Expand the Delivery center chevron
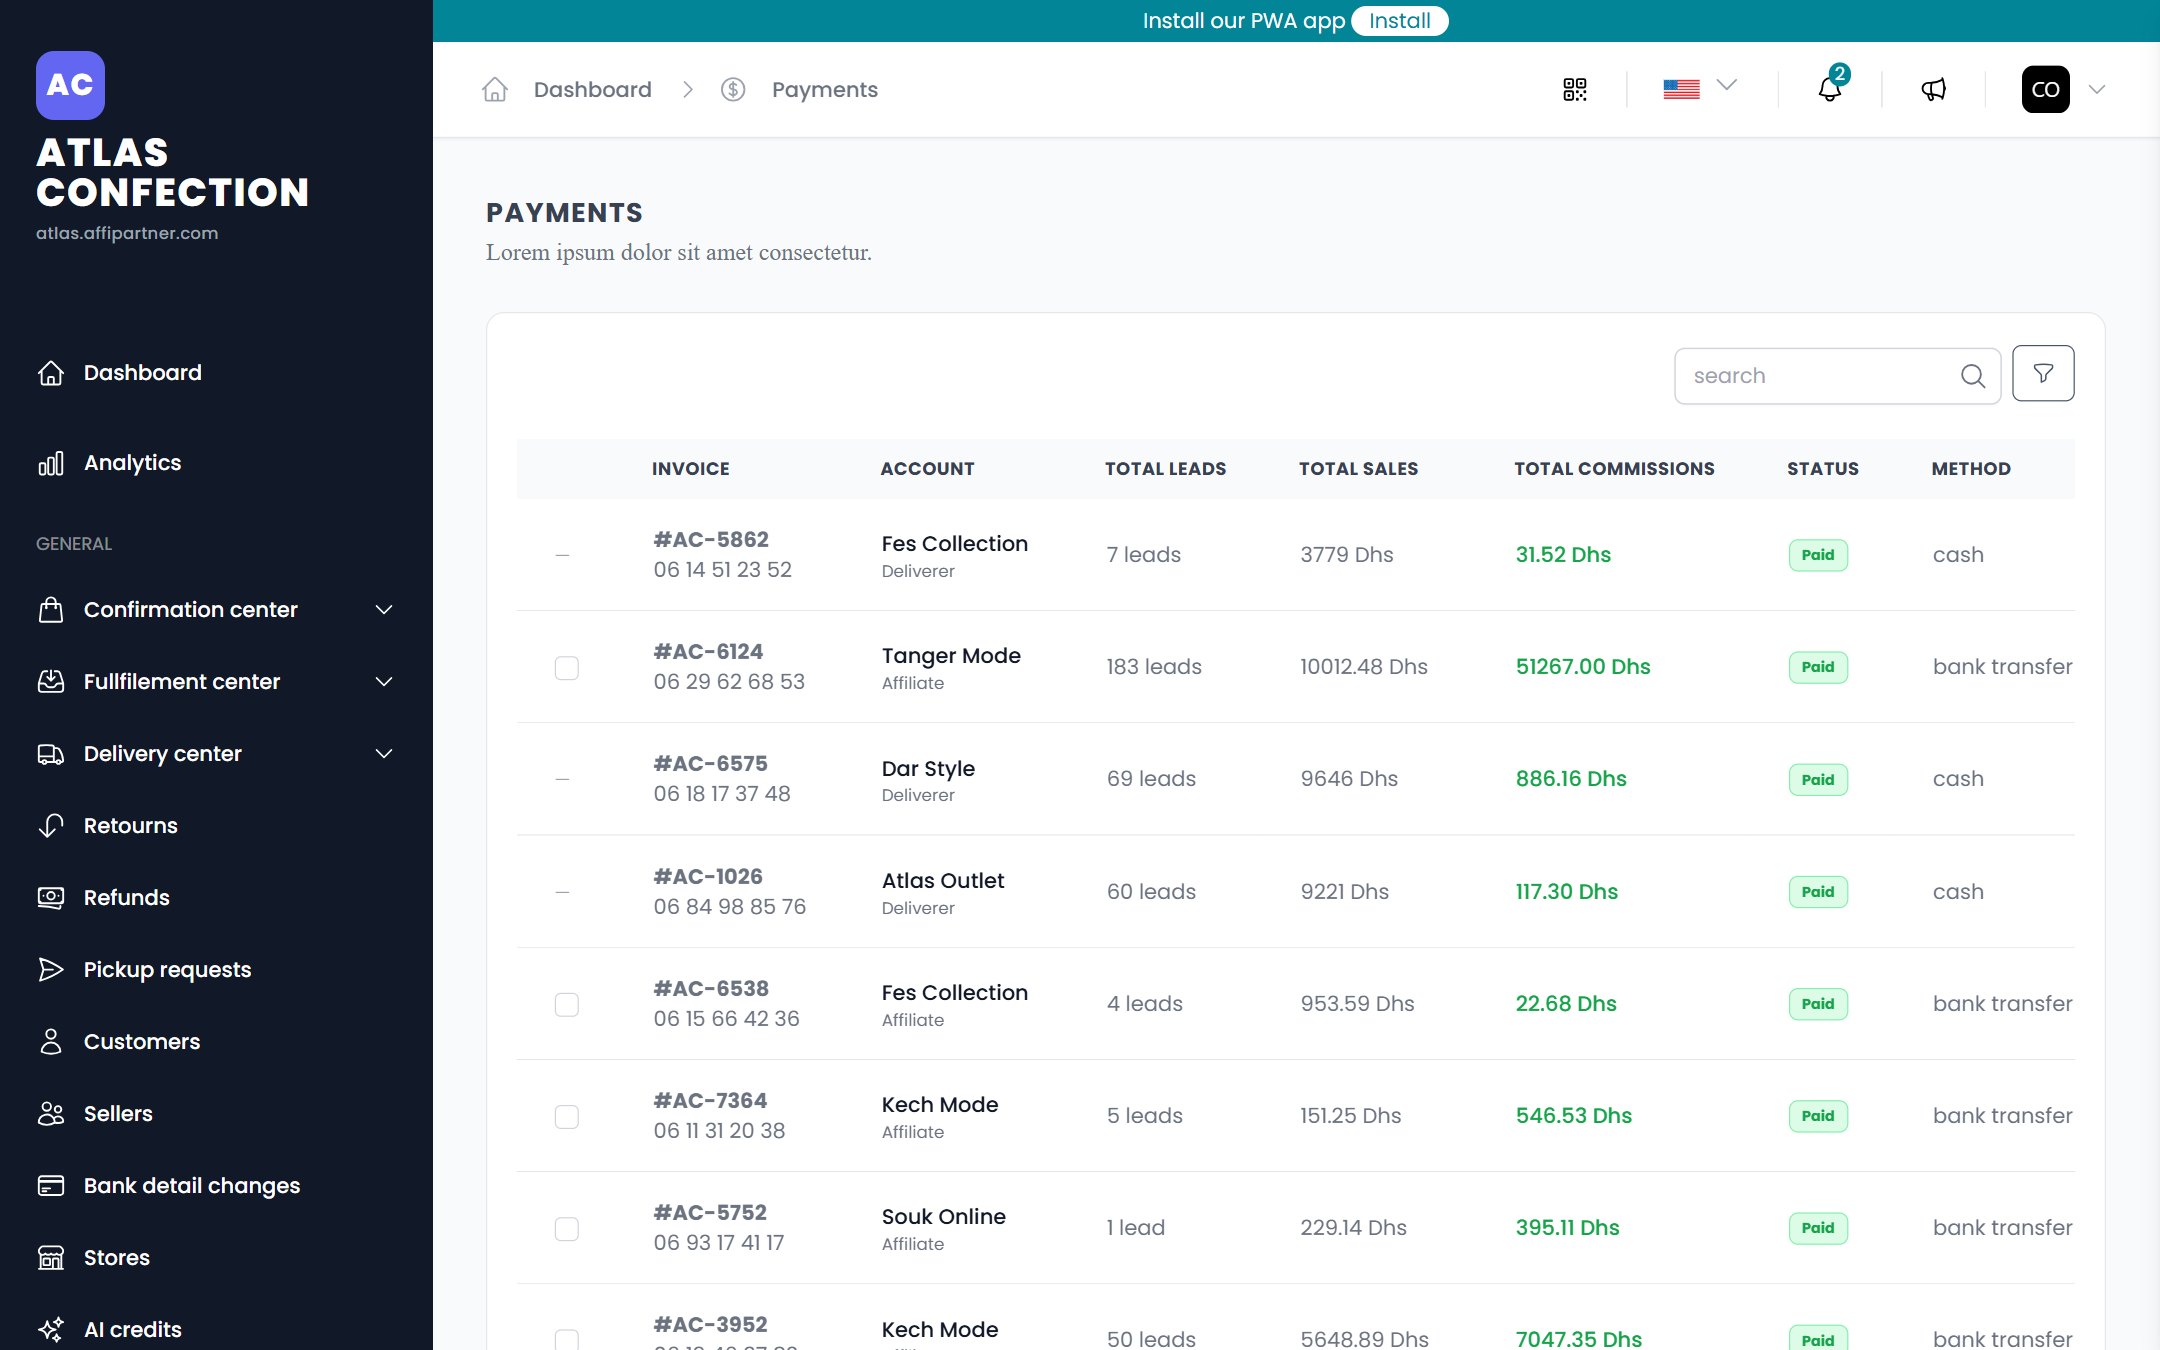The height and width of the screenshot is (1350, 2160). [384, 754]
